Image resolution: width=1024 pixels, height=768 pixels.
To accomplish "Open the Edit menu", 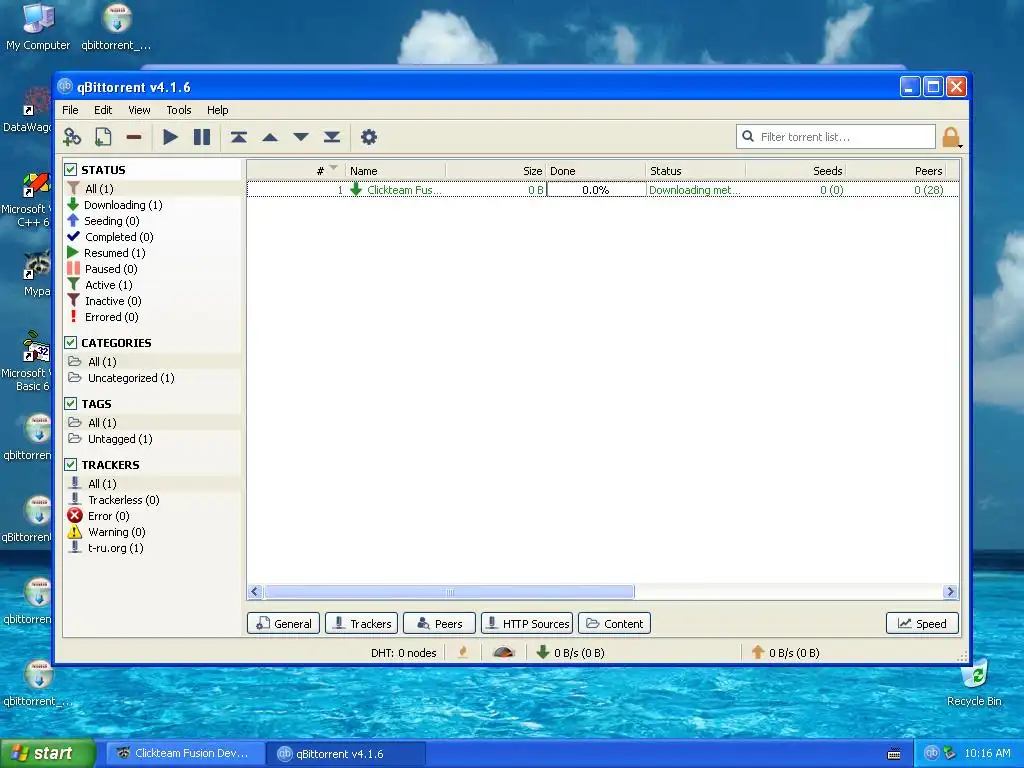I will 103,110.
